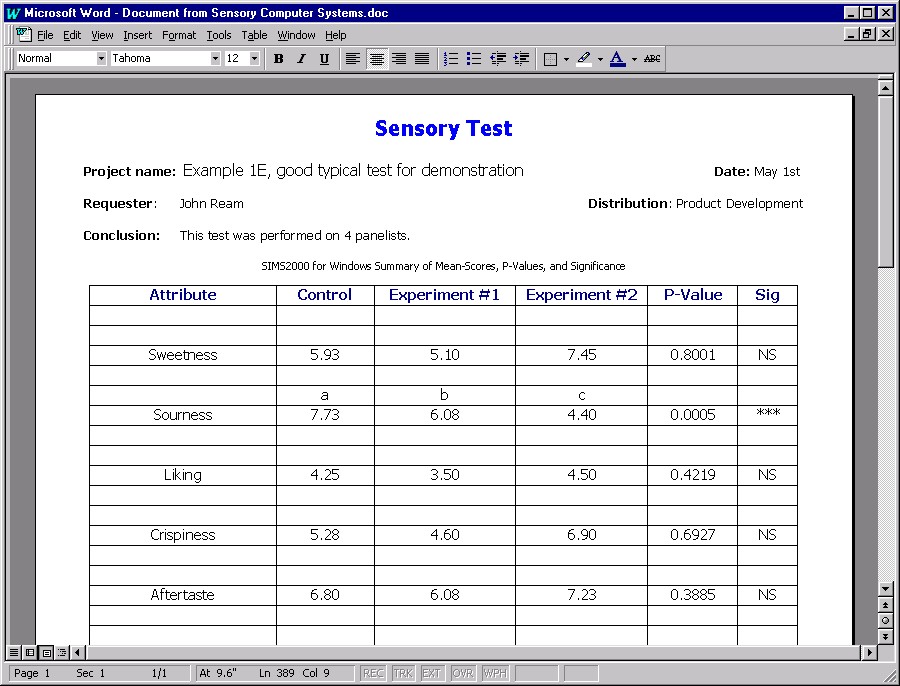The image size is (900, 686).
Task: Toggle bold formatting
Action: coord(279,59)
